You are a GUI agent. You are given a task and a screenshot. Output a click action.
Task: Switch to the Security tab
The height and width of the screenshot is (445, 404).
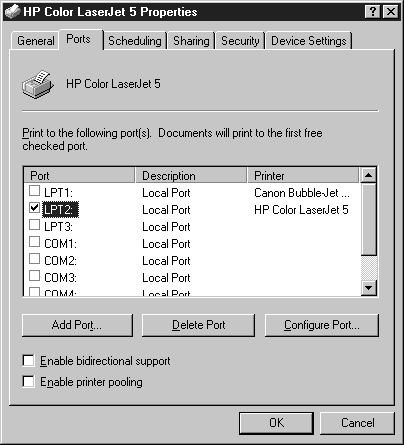tap(240, 41)
